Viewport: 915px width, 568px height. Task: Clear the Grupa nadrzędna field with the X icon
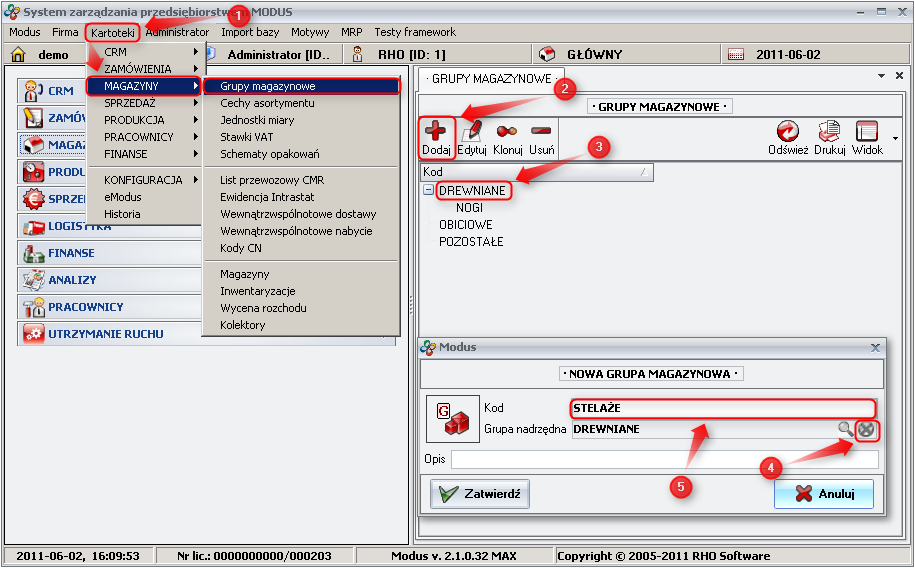click(x=867, y=430)
